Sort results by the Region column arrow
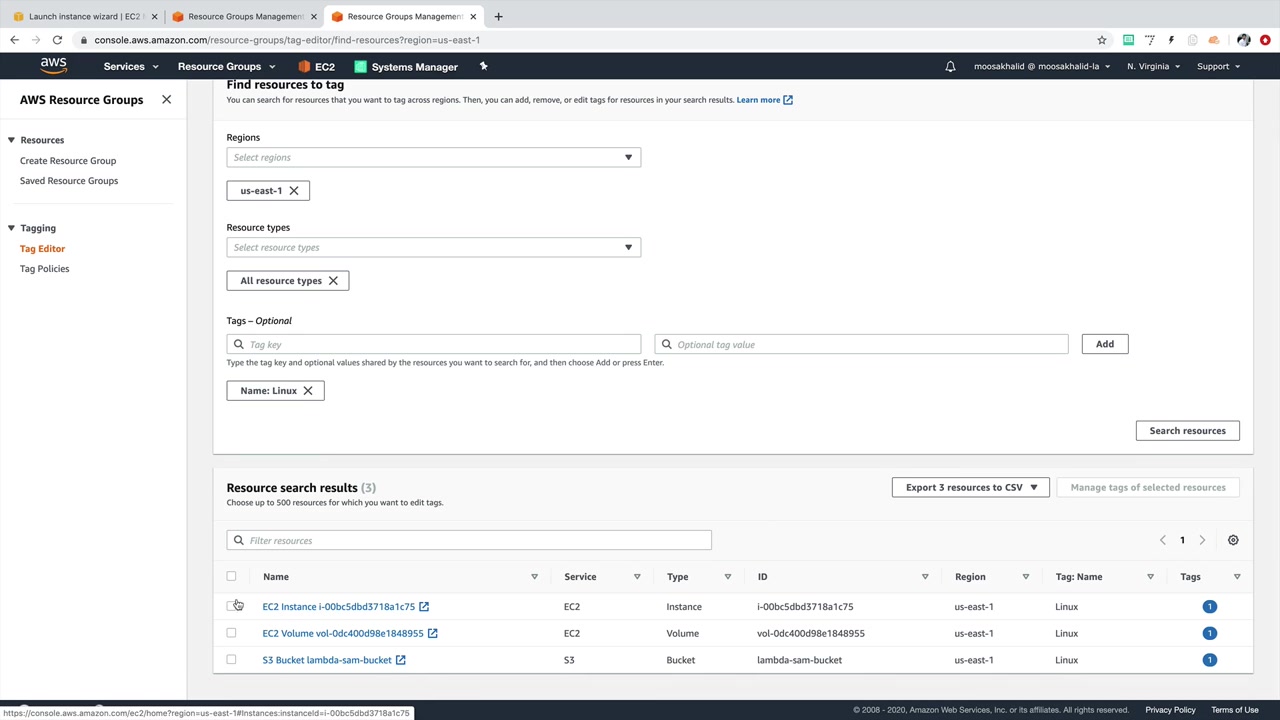The width and height of the screenshot is (1280, 720). [x=1026, y=577]
